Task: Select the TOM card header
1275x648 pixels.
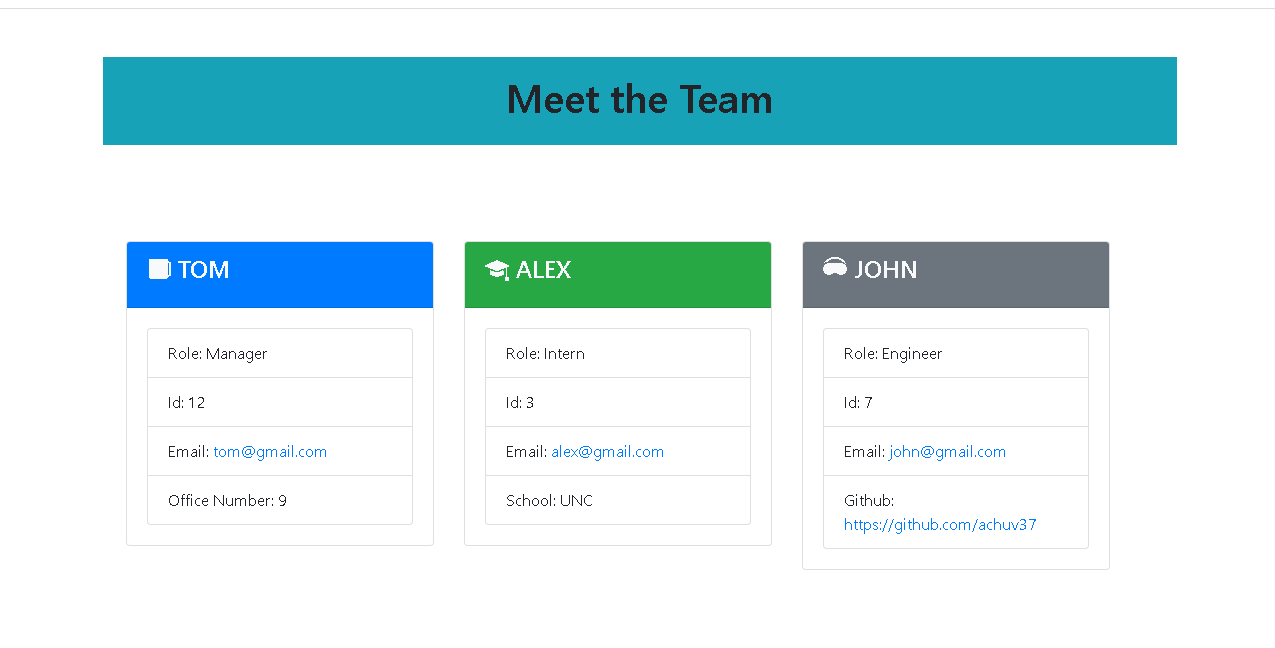Action: click(x=279, y=274)
